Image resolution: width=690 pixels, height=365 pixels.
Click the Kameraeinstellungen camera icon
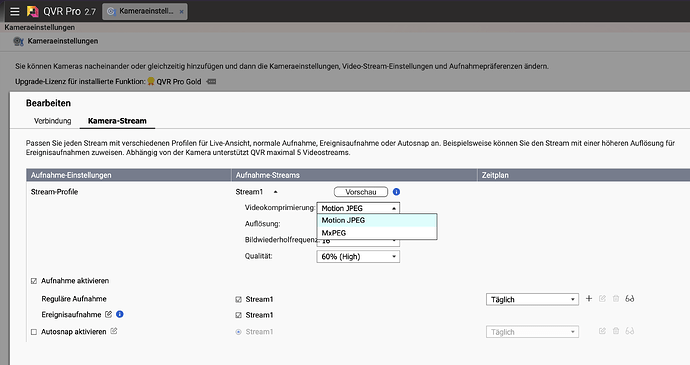point(18,41)
